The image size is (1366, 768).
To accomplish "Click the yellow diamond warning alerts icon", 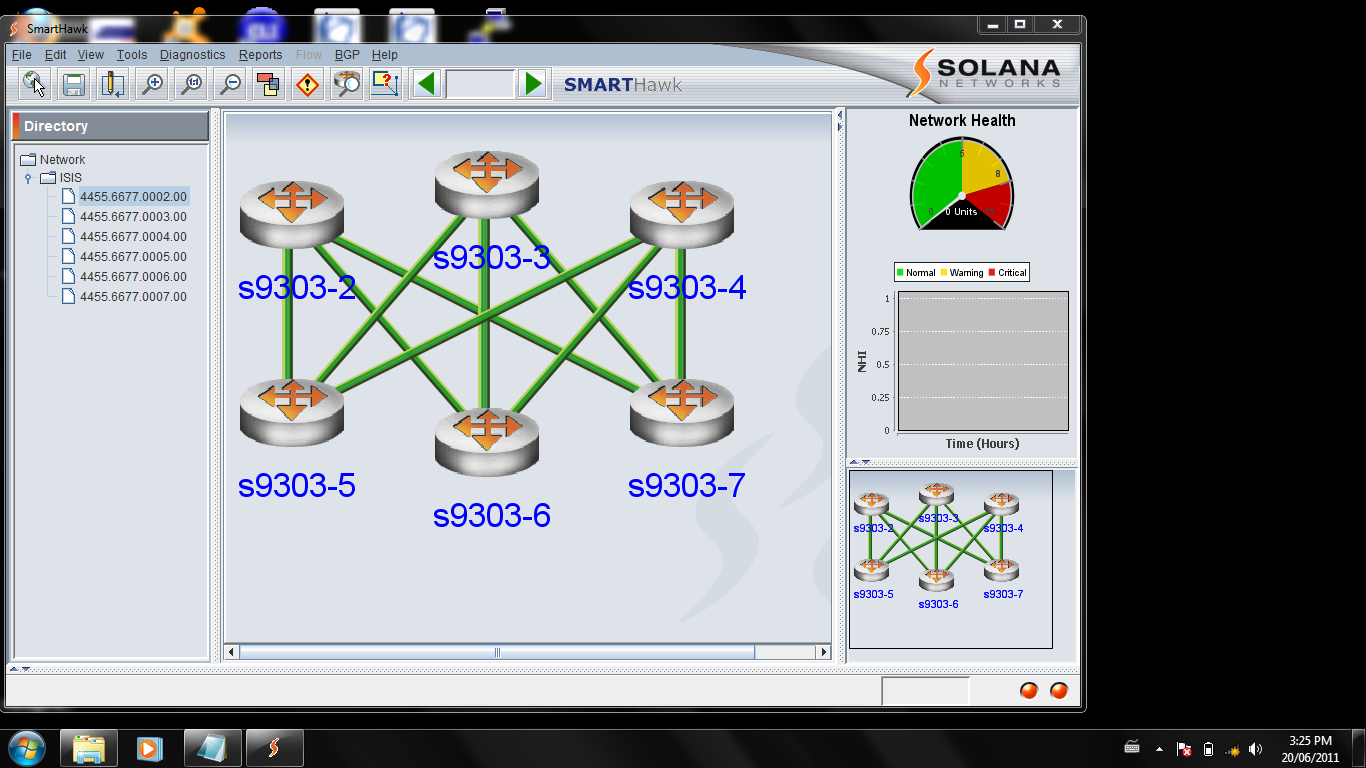I will click(307, 84).
